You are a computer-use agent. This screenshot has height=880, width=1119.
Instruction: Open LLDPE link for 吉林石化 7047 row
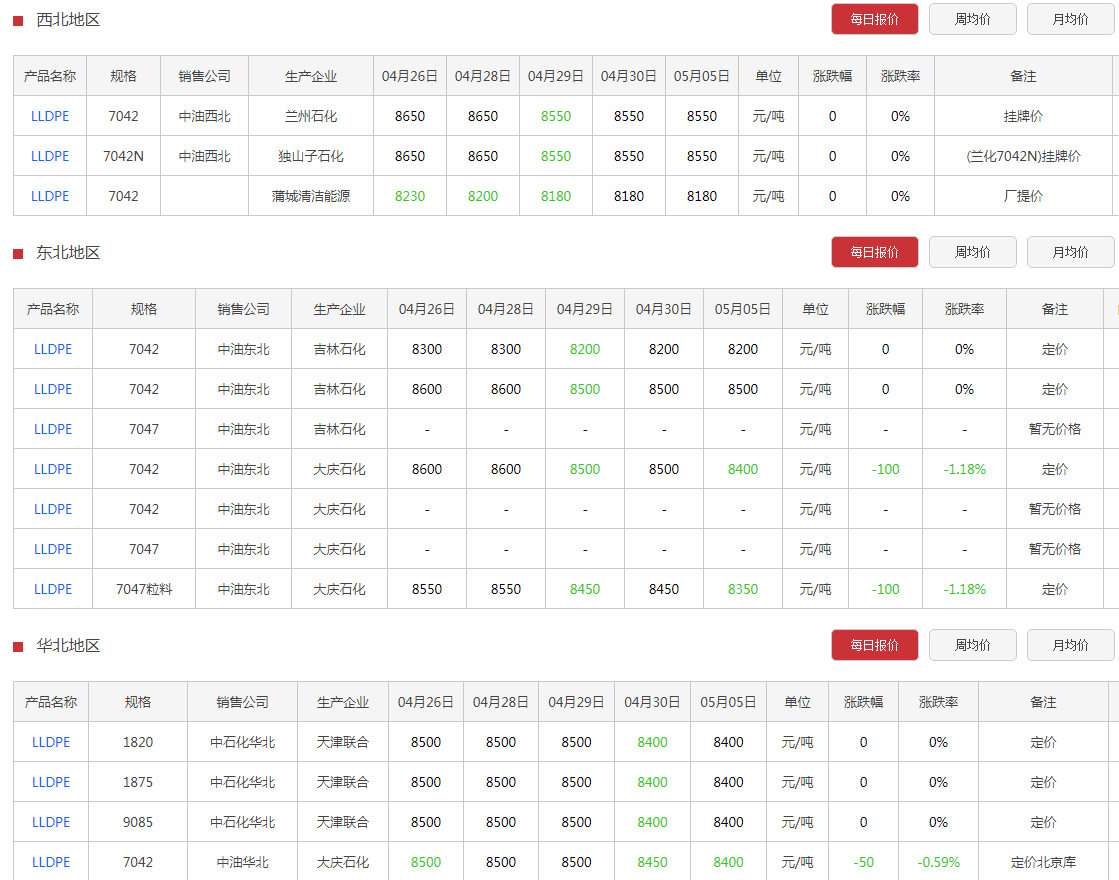point(53,429)
